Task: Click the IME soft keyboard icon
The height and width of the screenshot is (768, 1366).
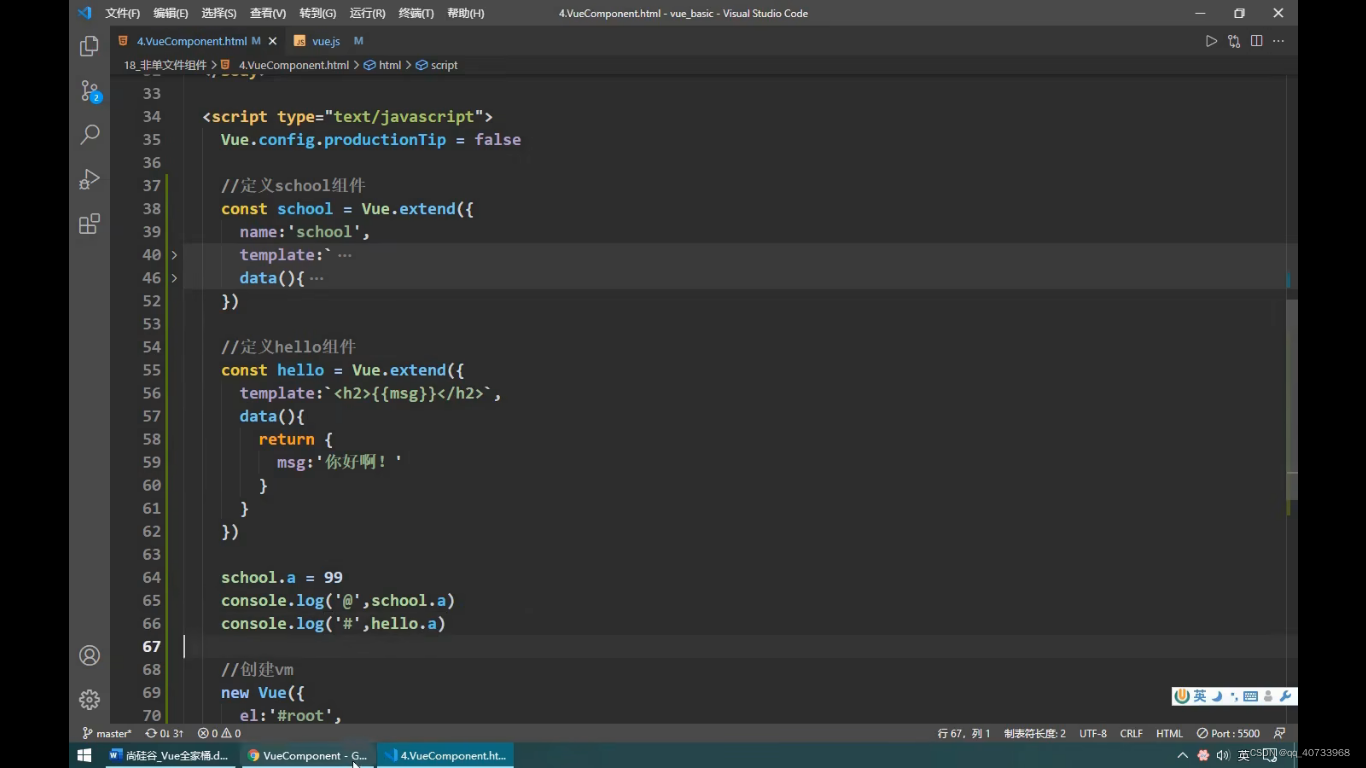Action: [1250, 696]
